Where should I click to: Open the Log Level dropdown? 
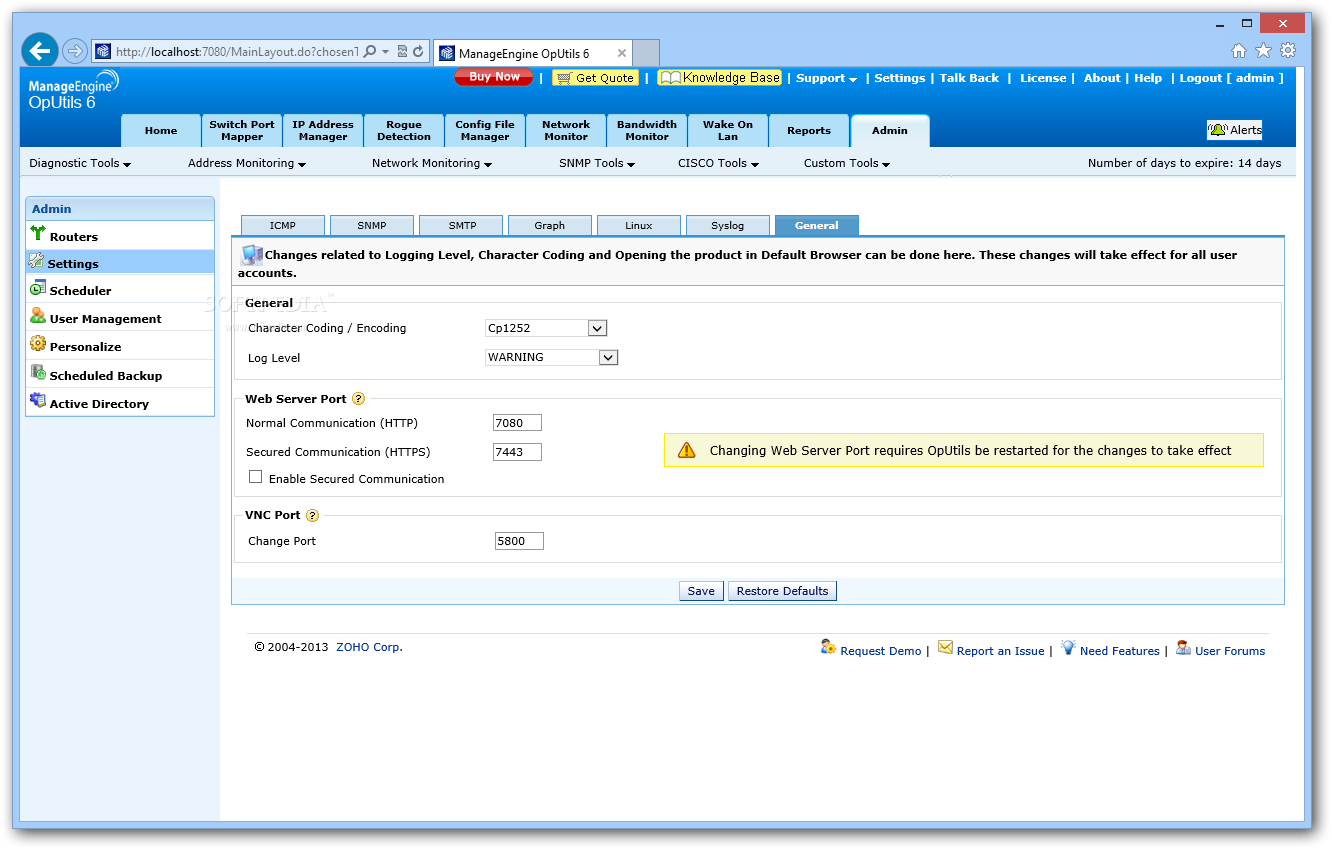coord(552,357)
